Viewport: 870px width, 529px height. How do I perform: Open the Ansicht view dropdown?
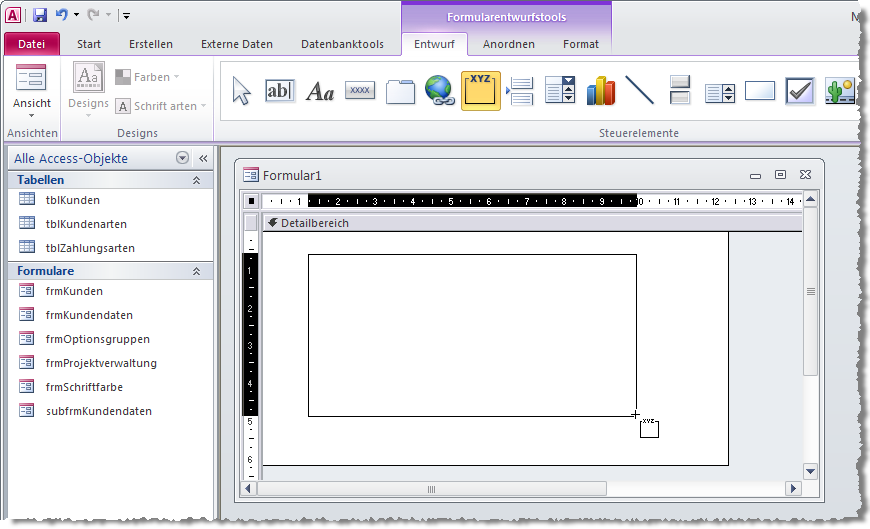[32, 109]
